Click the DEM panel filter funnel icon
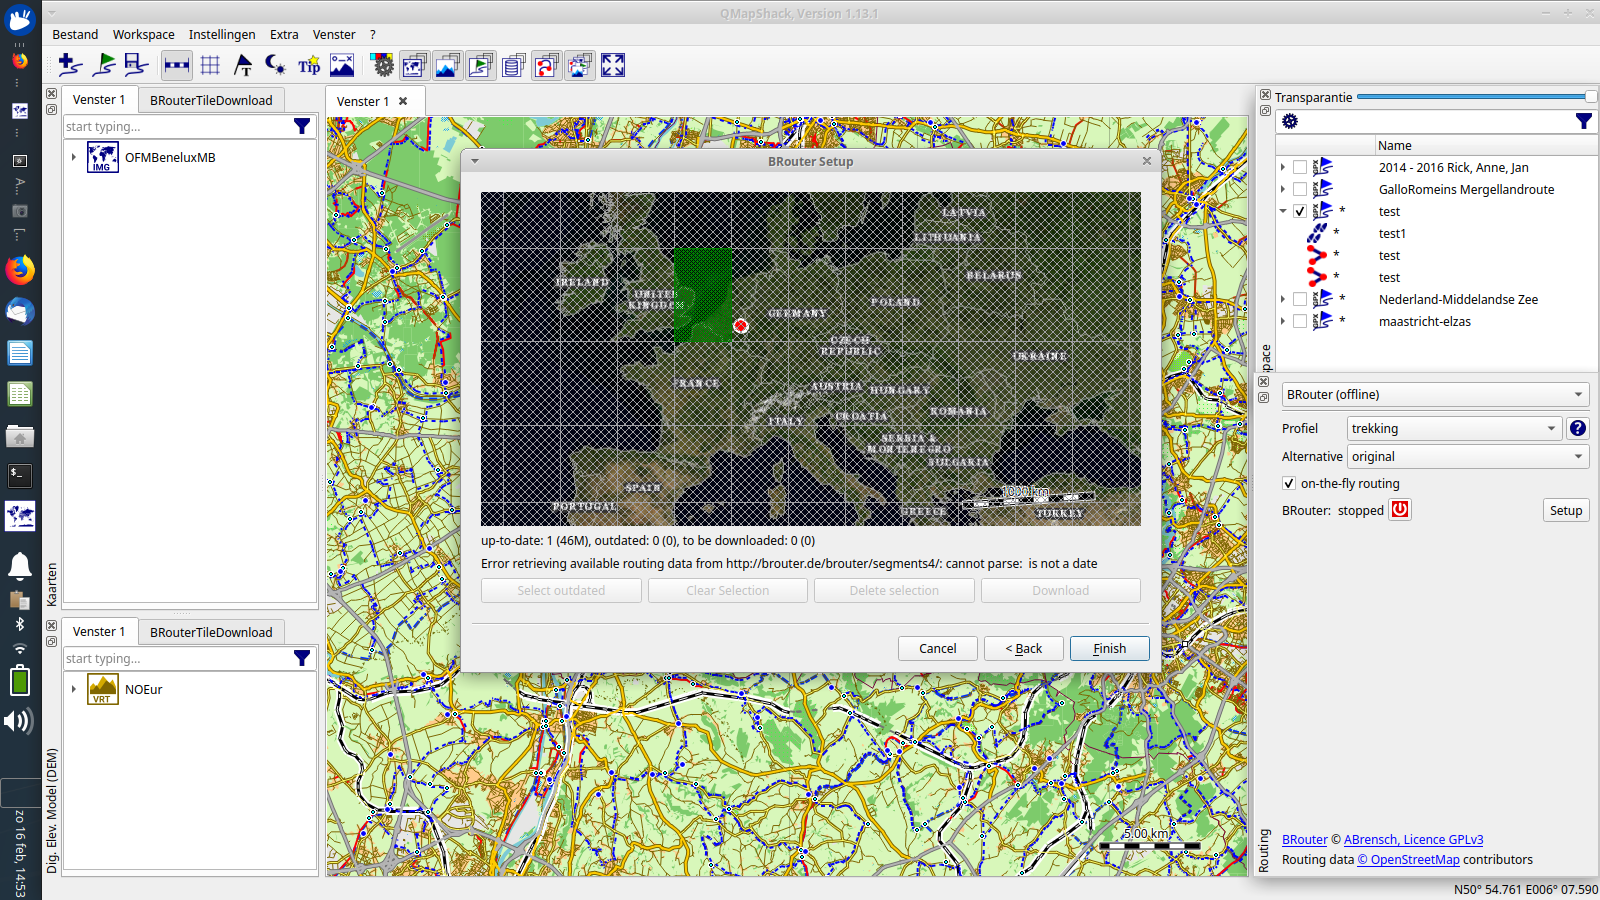 (302, 658)
